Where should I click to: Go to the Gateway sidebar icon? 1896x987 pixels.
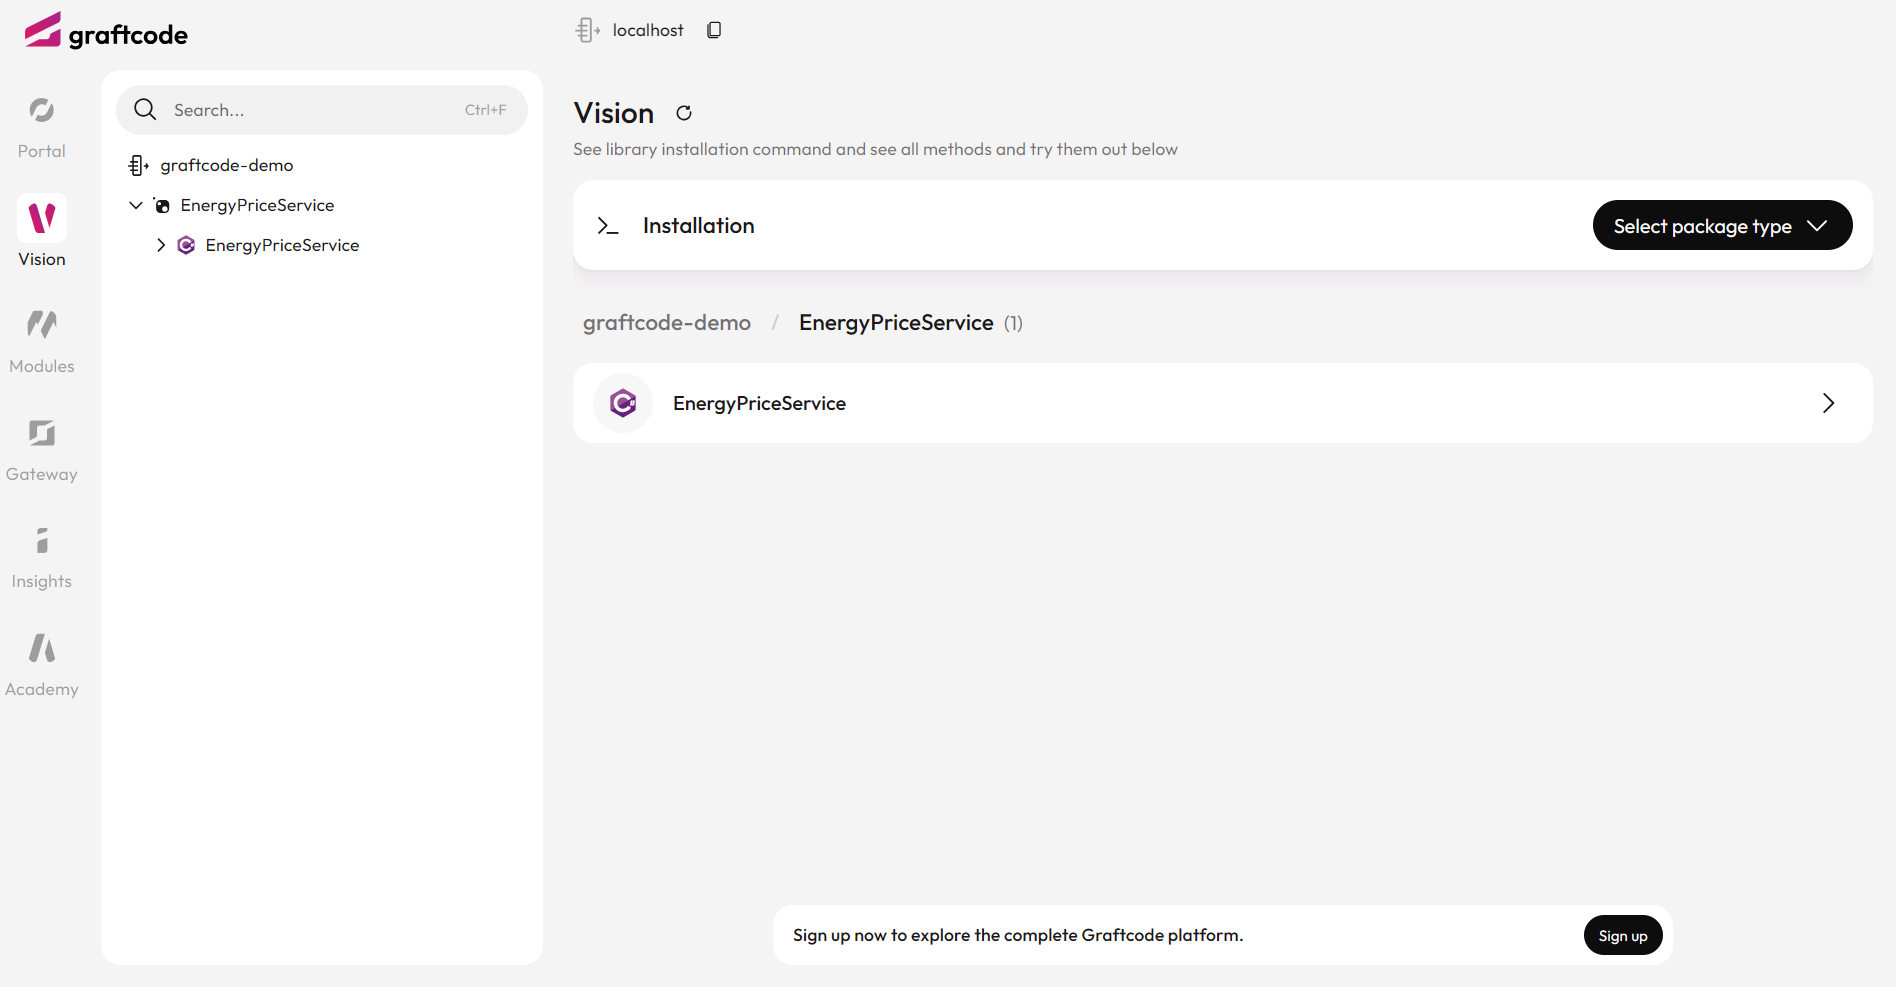click(42, 432)
